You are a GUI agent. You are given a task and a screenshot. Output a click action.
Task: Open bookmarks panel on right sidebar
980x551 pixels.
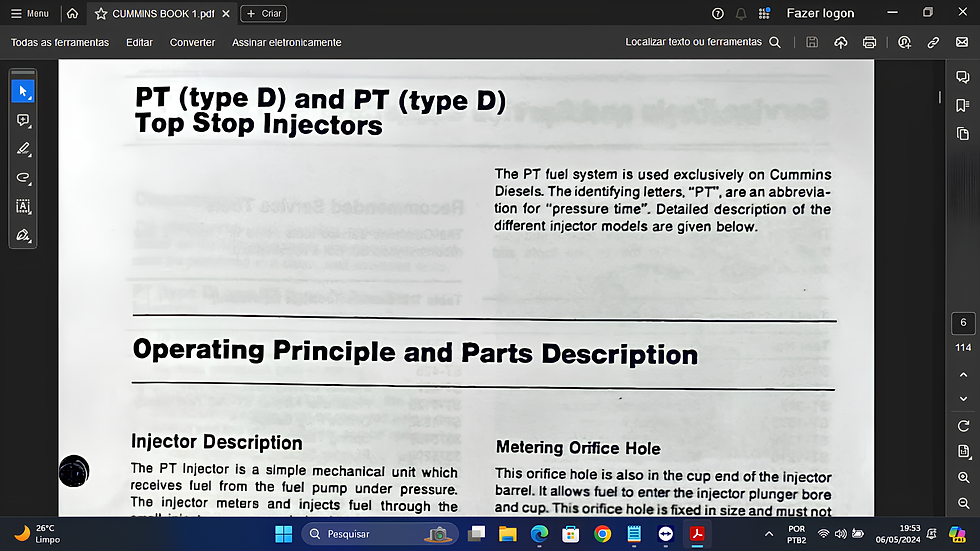click(x=962, y=105)
